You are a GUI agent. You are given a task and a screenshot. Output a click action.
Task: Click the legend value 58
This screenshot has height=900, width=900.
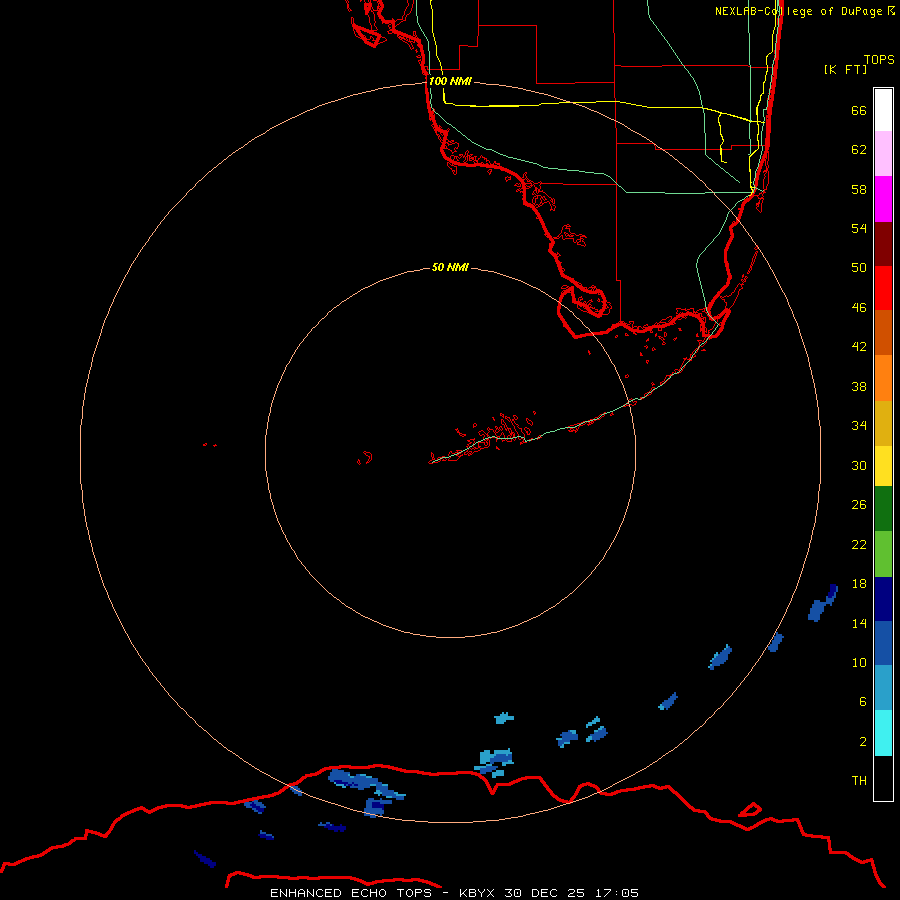859,189
